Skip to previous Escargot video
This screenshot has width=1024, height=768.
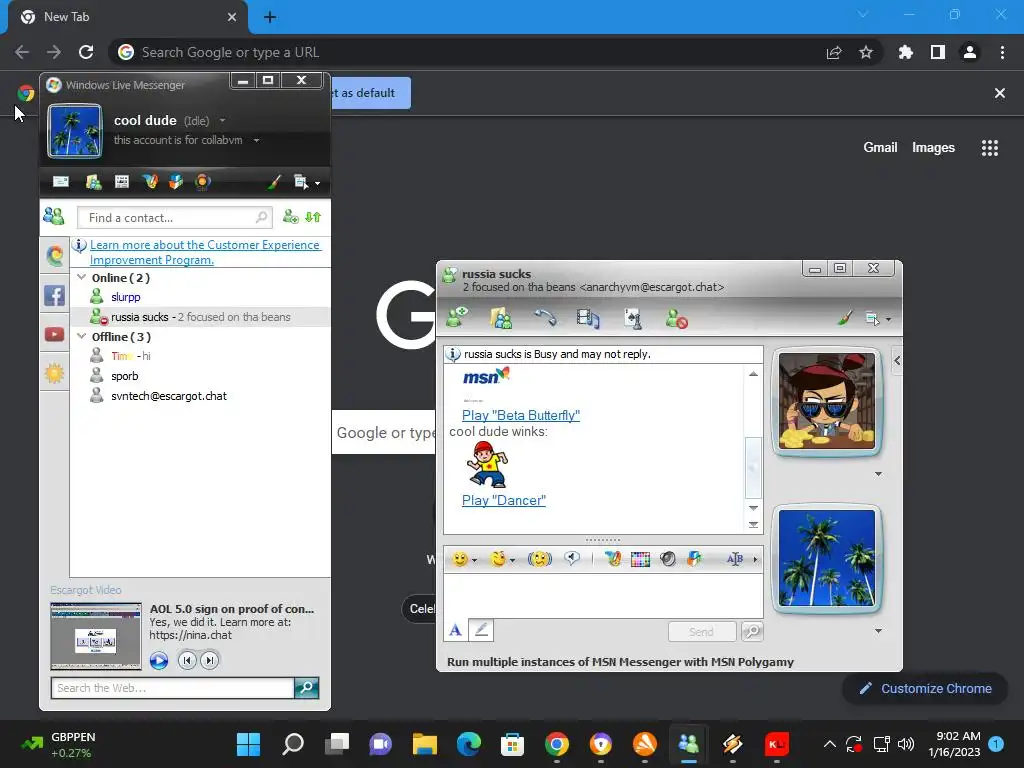click(187, 660)
